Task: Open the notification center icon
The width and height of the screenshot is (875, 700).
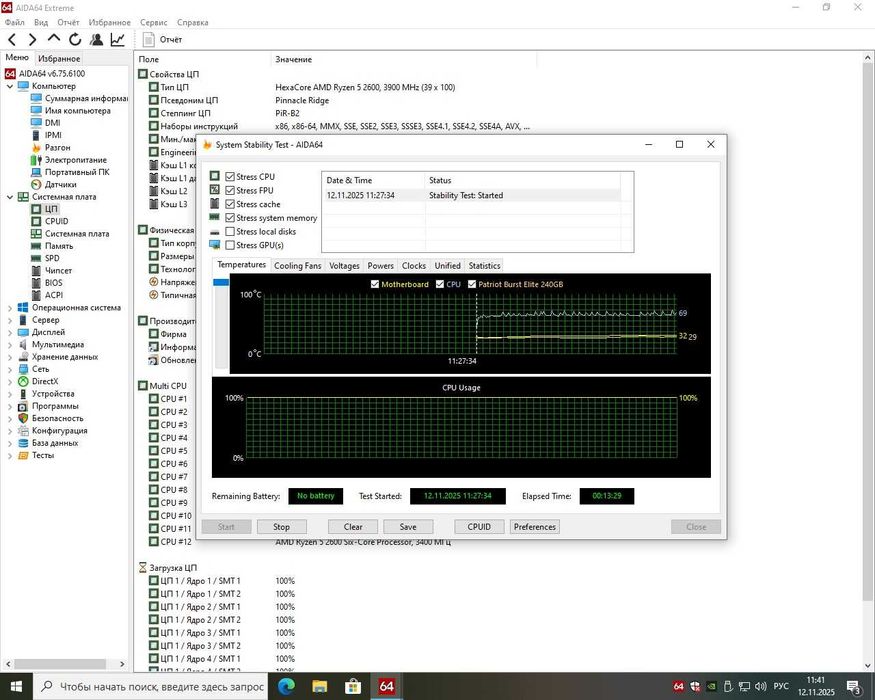Action: pos(854,687)
